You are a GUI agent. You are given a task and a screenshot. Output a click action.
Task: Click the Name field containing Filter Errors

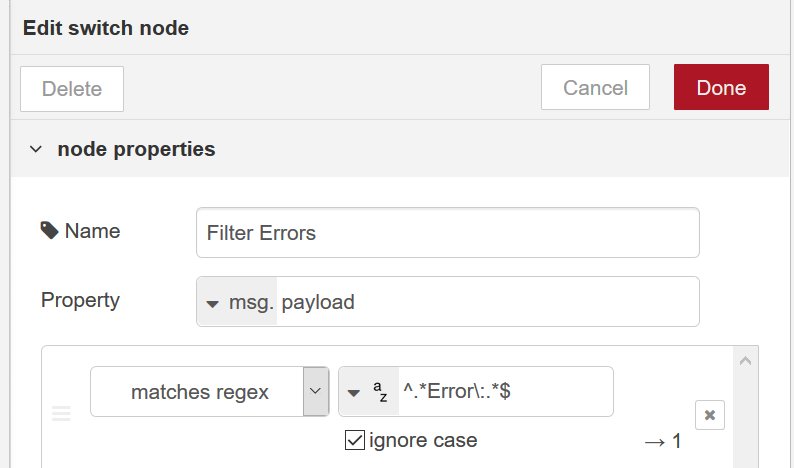pos(448,232)
